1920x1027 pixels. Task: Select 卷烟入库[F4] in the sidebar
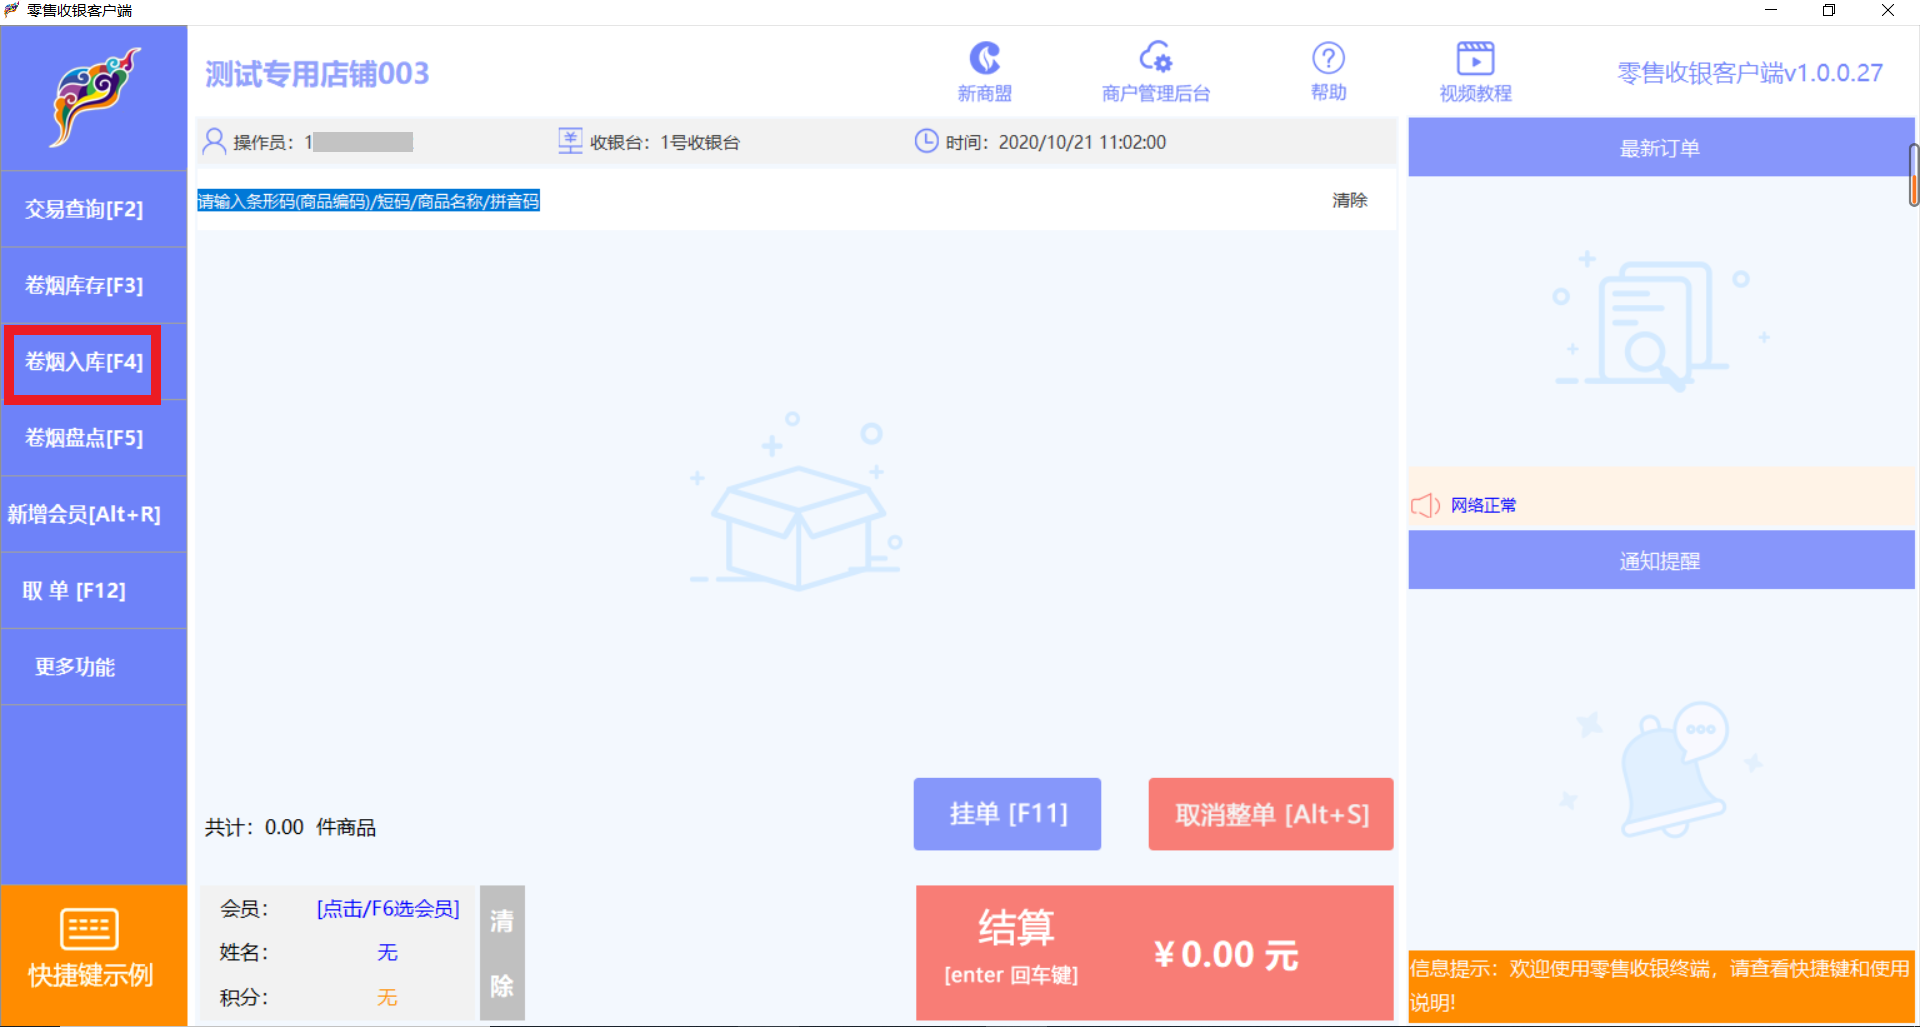82,362
